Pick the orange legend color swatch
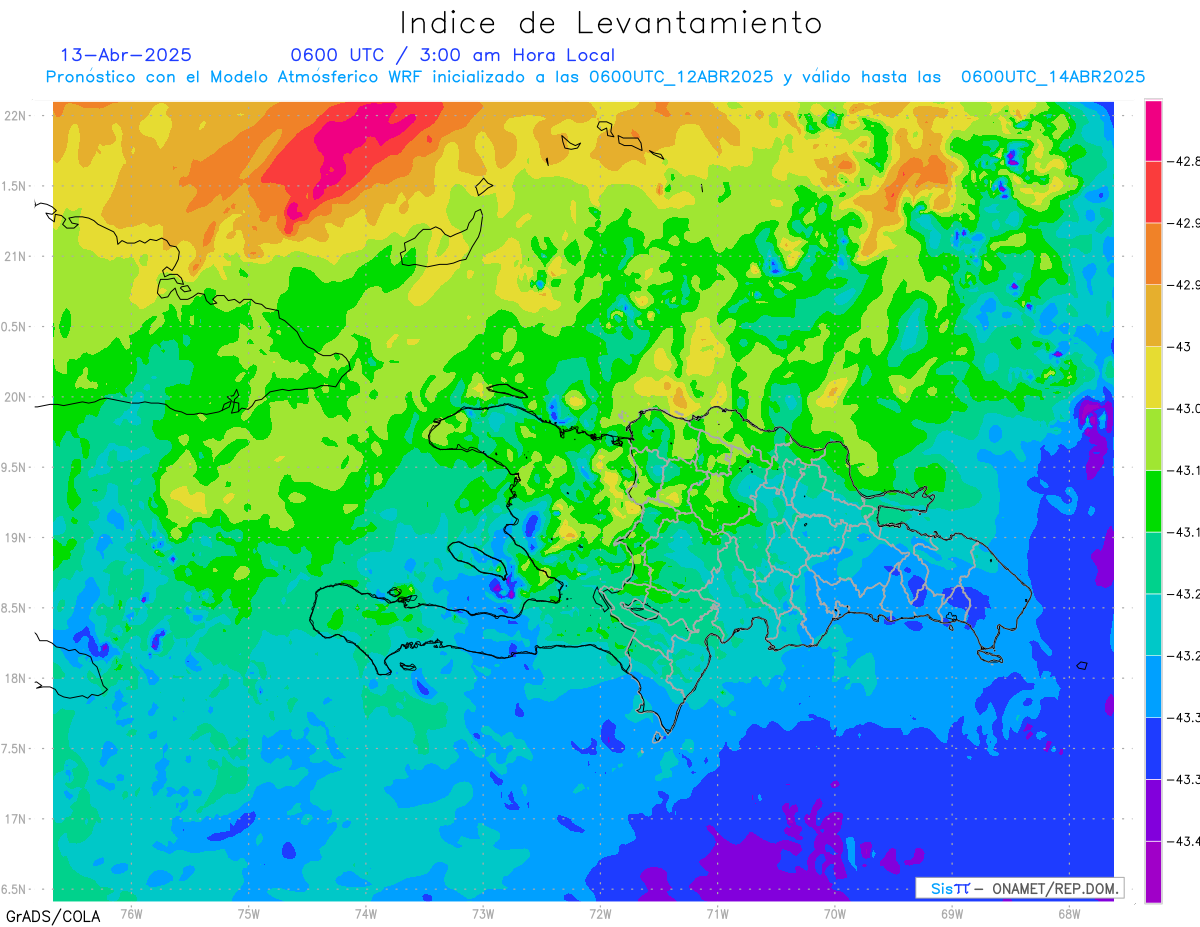Viewport: 1200px width, 927px height. pos(1153,253)
